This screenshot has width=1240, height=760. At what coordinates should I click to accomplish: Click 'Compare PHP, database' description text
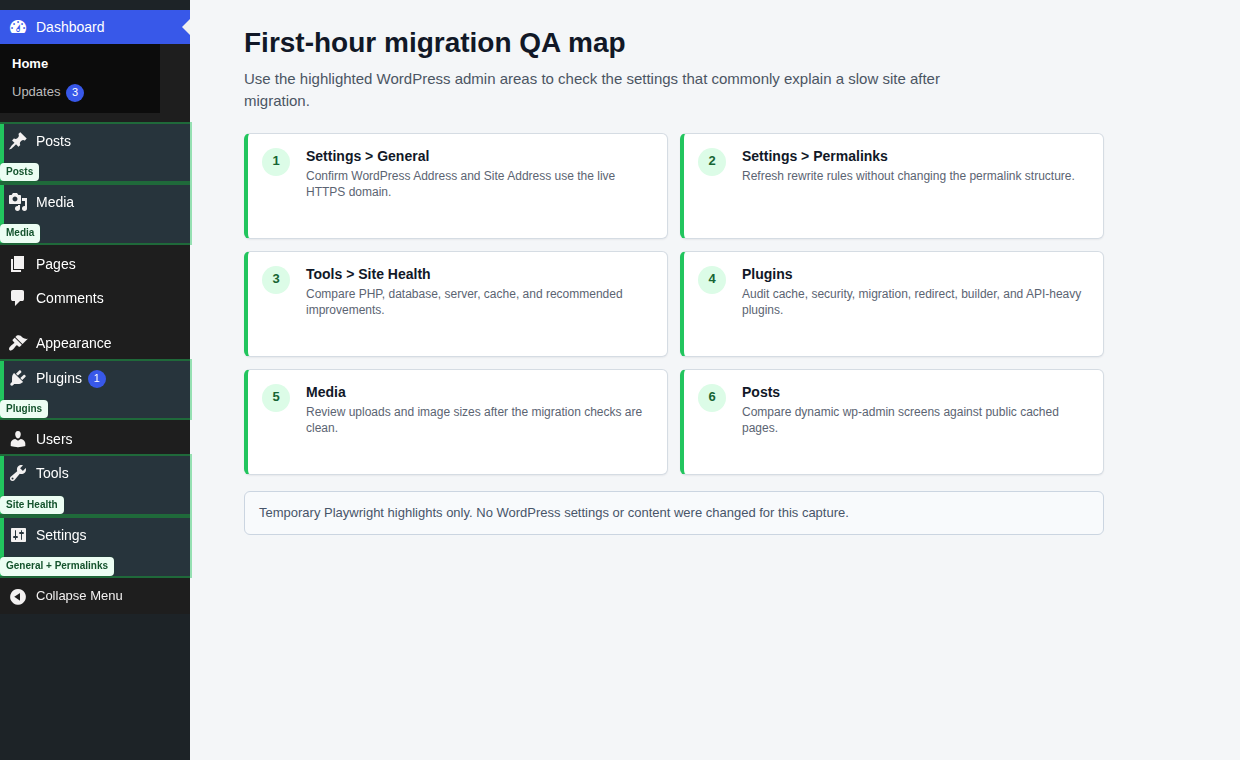click(x=464, y=302)
